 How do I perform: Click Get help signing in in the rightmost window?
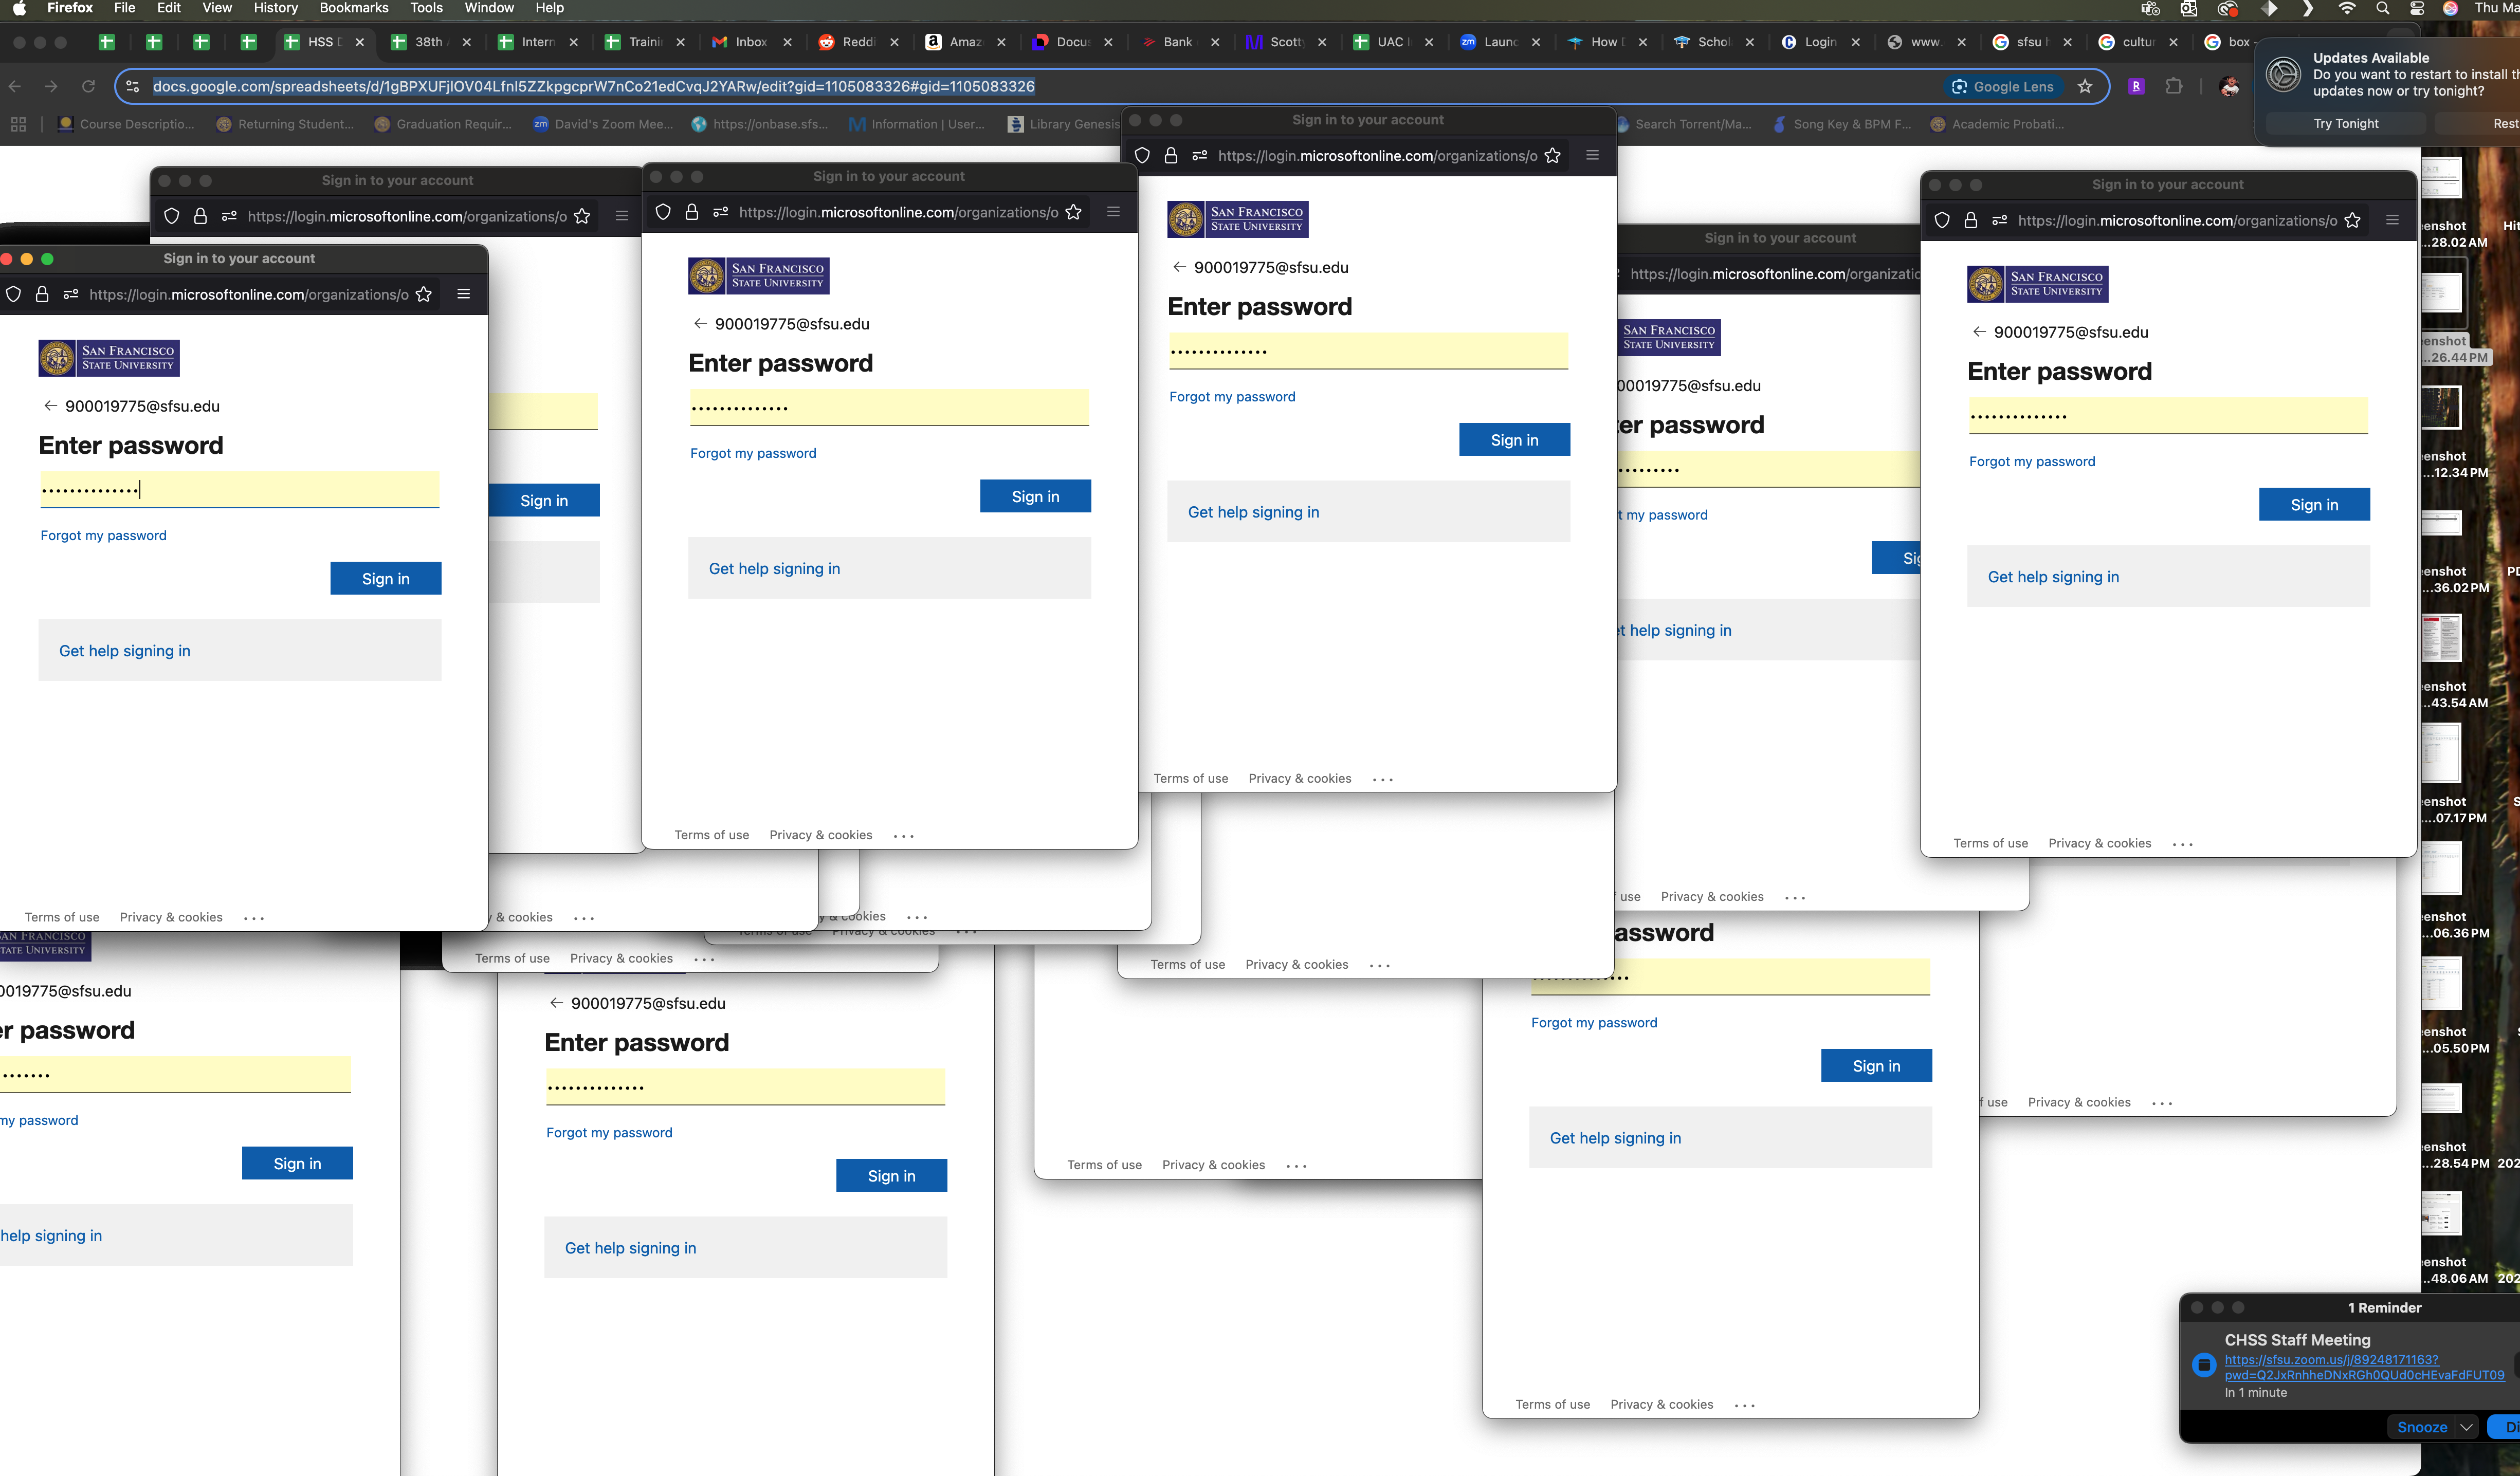pyautogui.click(x=2053, y=577)
